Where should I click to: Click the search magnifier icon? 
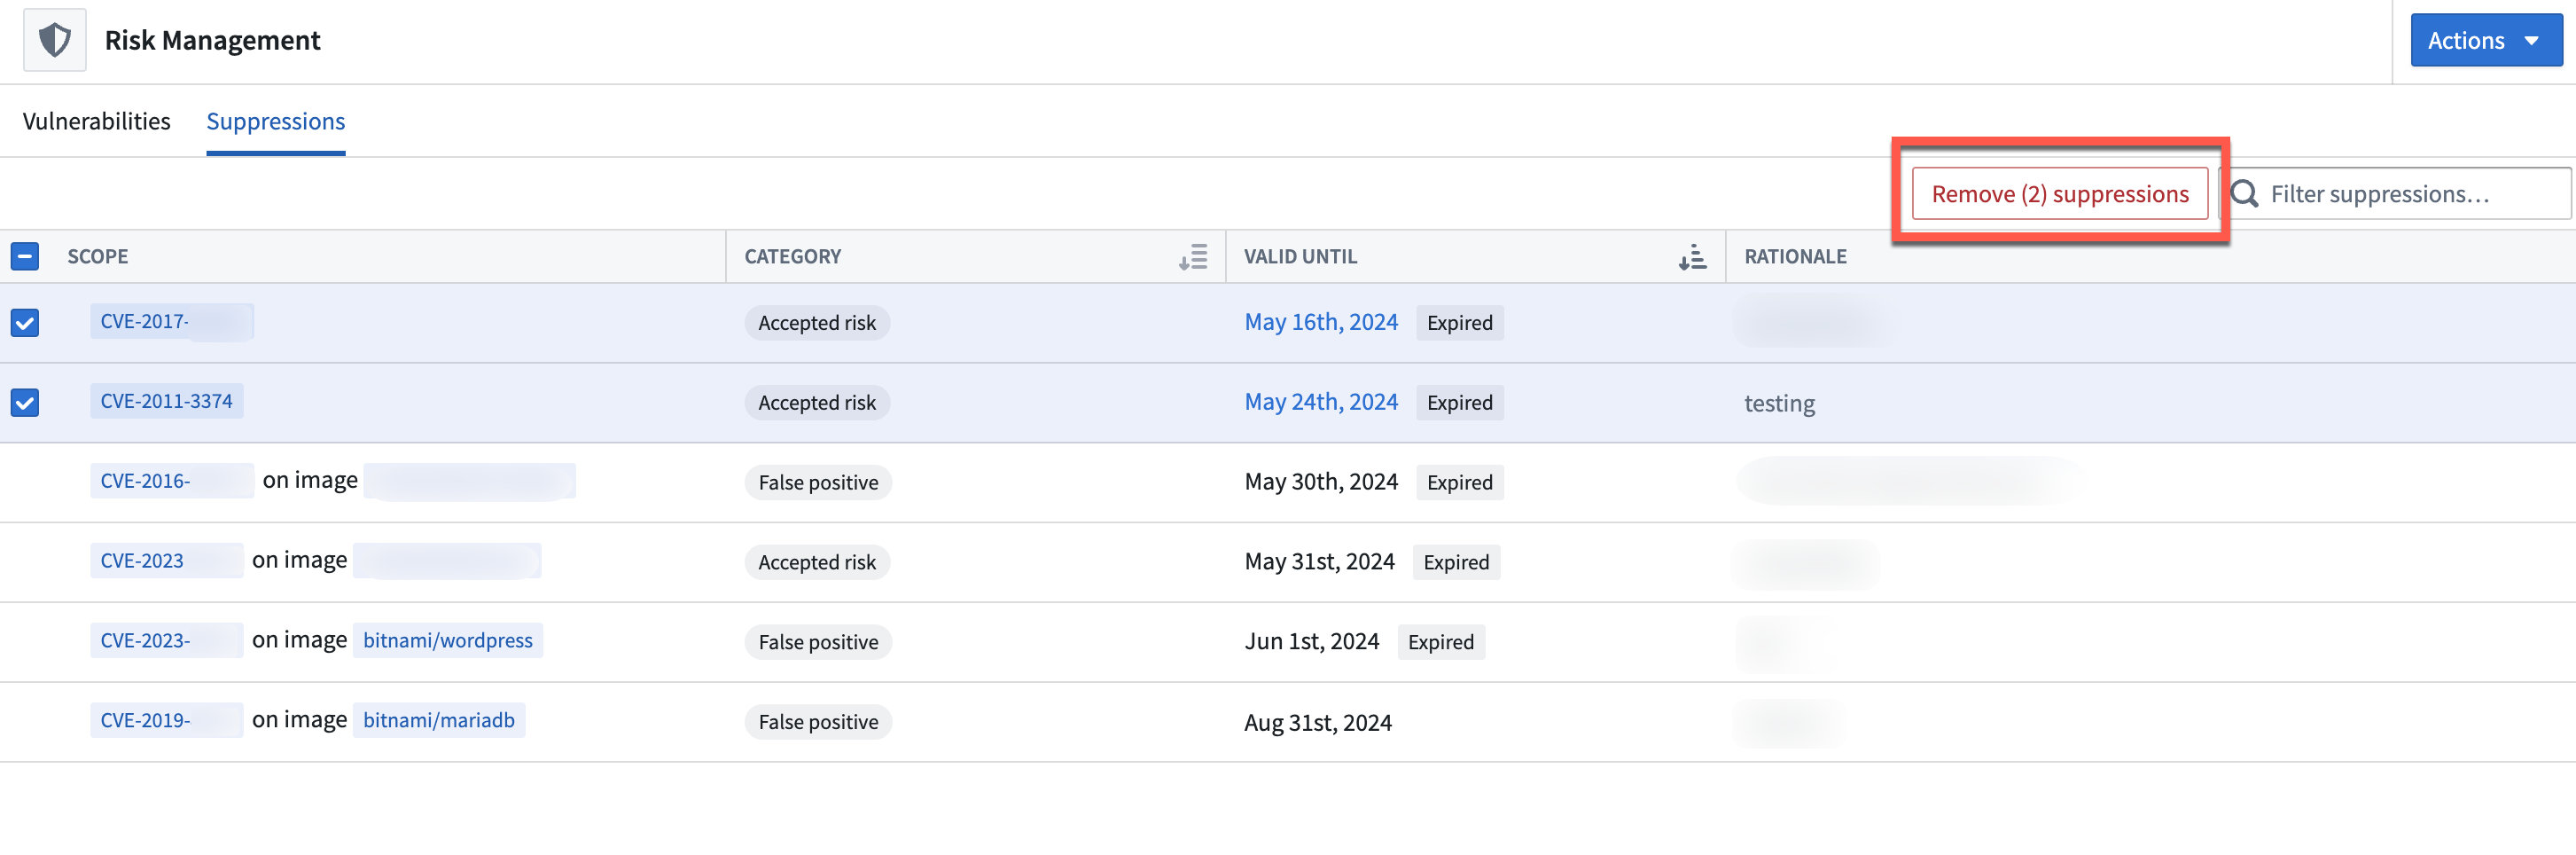tap(2245, 193)
